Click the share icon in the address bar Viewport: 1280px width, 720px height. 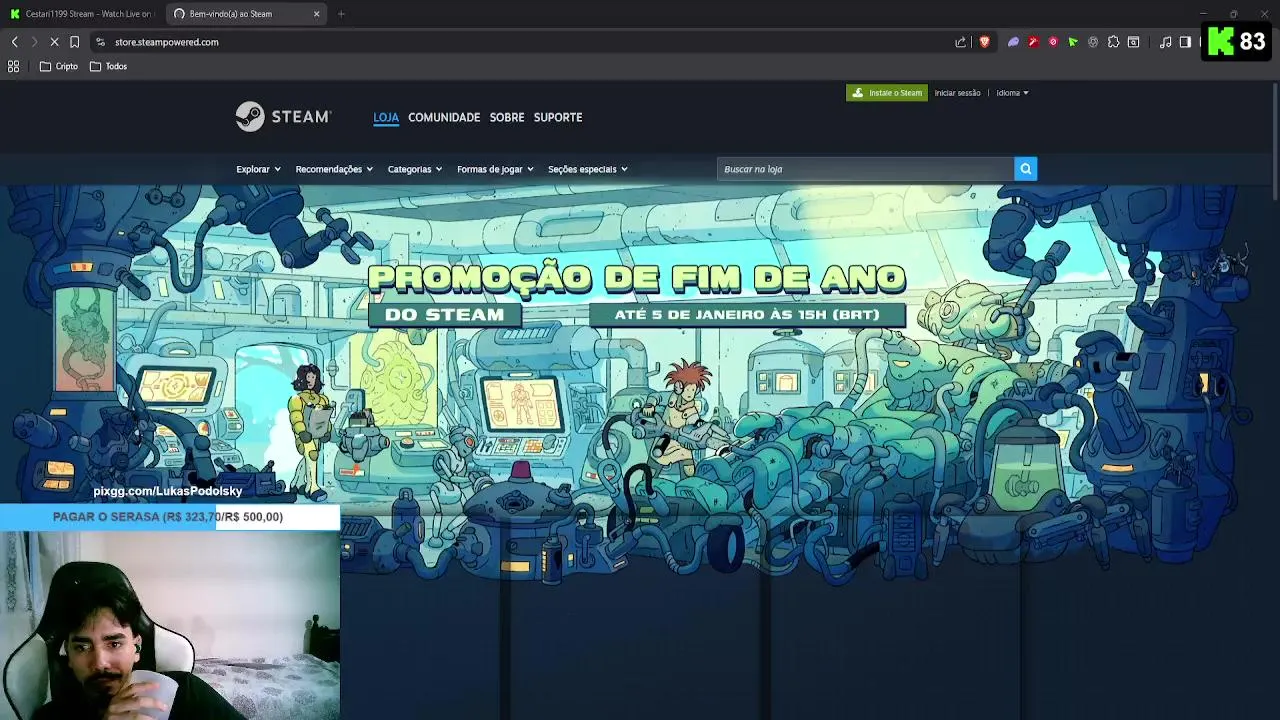click(961, 42)
